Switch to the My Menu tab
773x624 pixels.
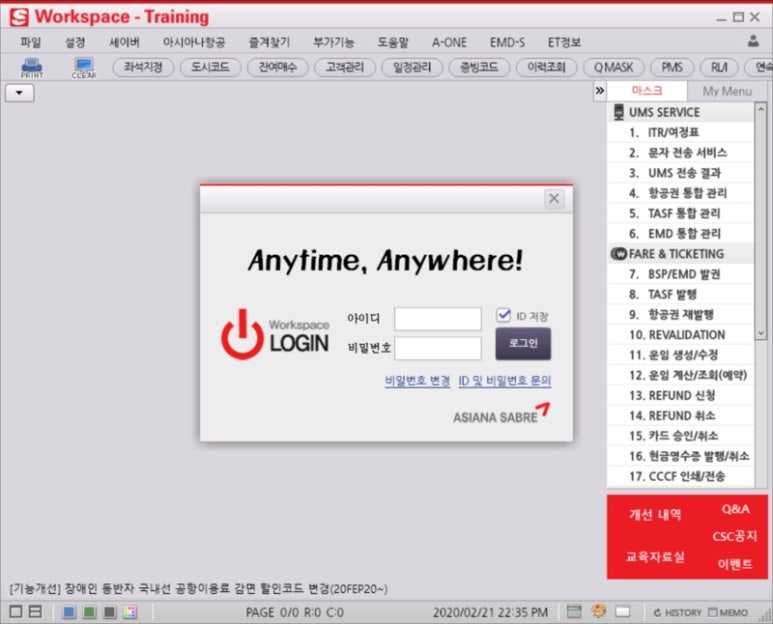pos(727,91)
